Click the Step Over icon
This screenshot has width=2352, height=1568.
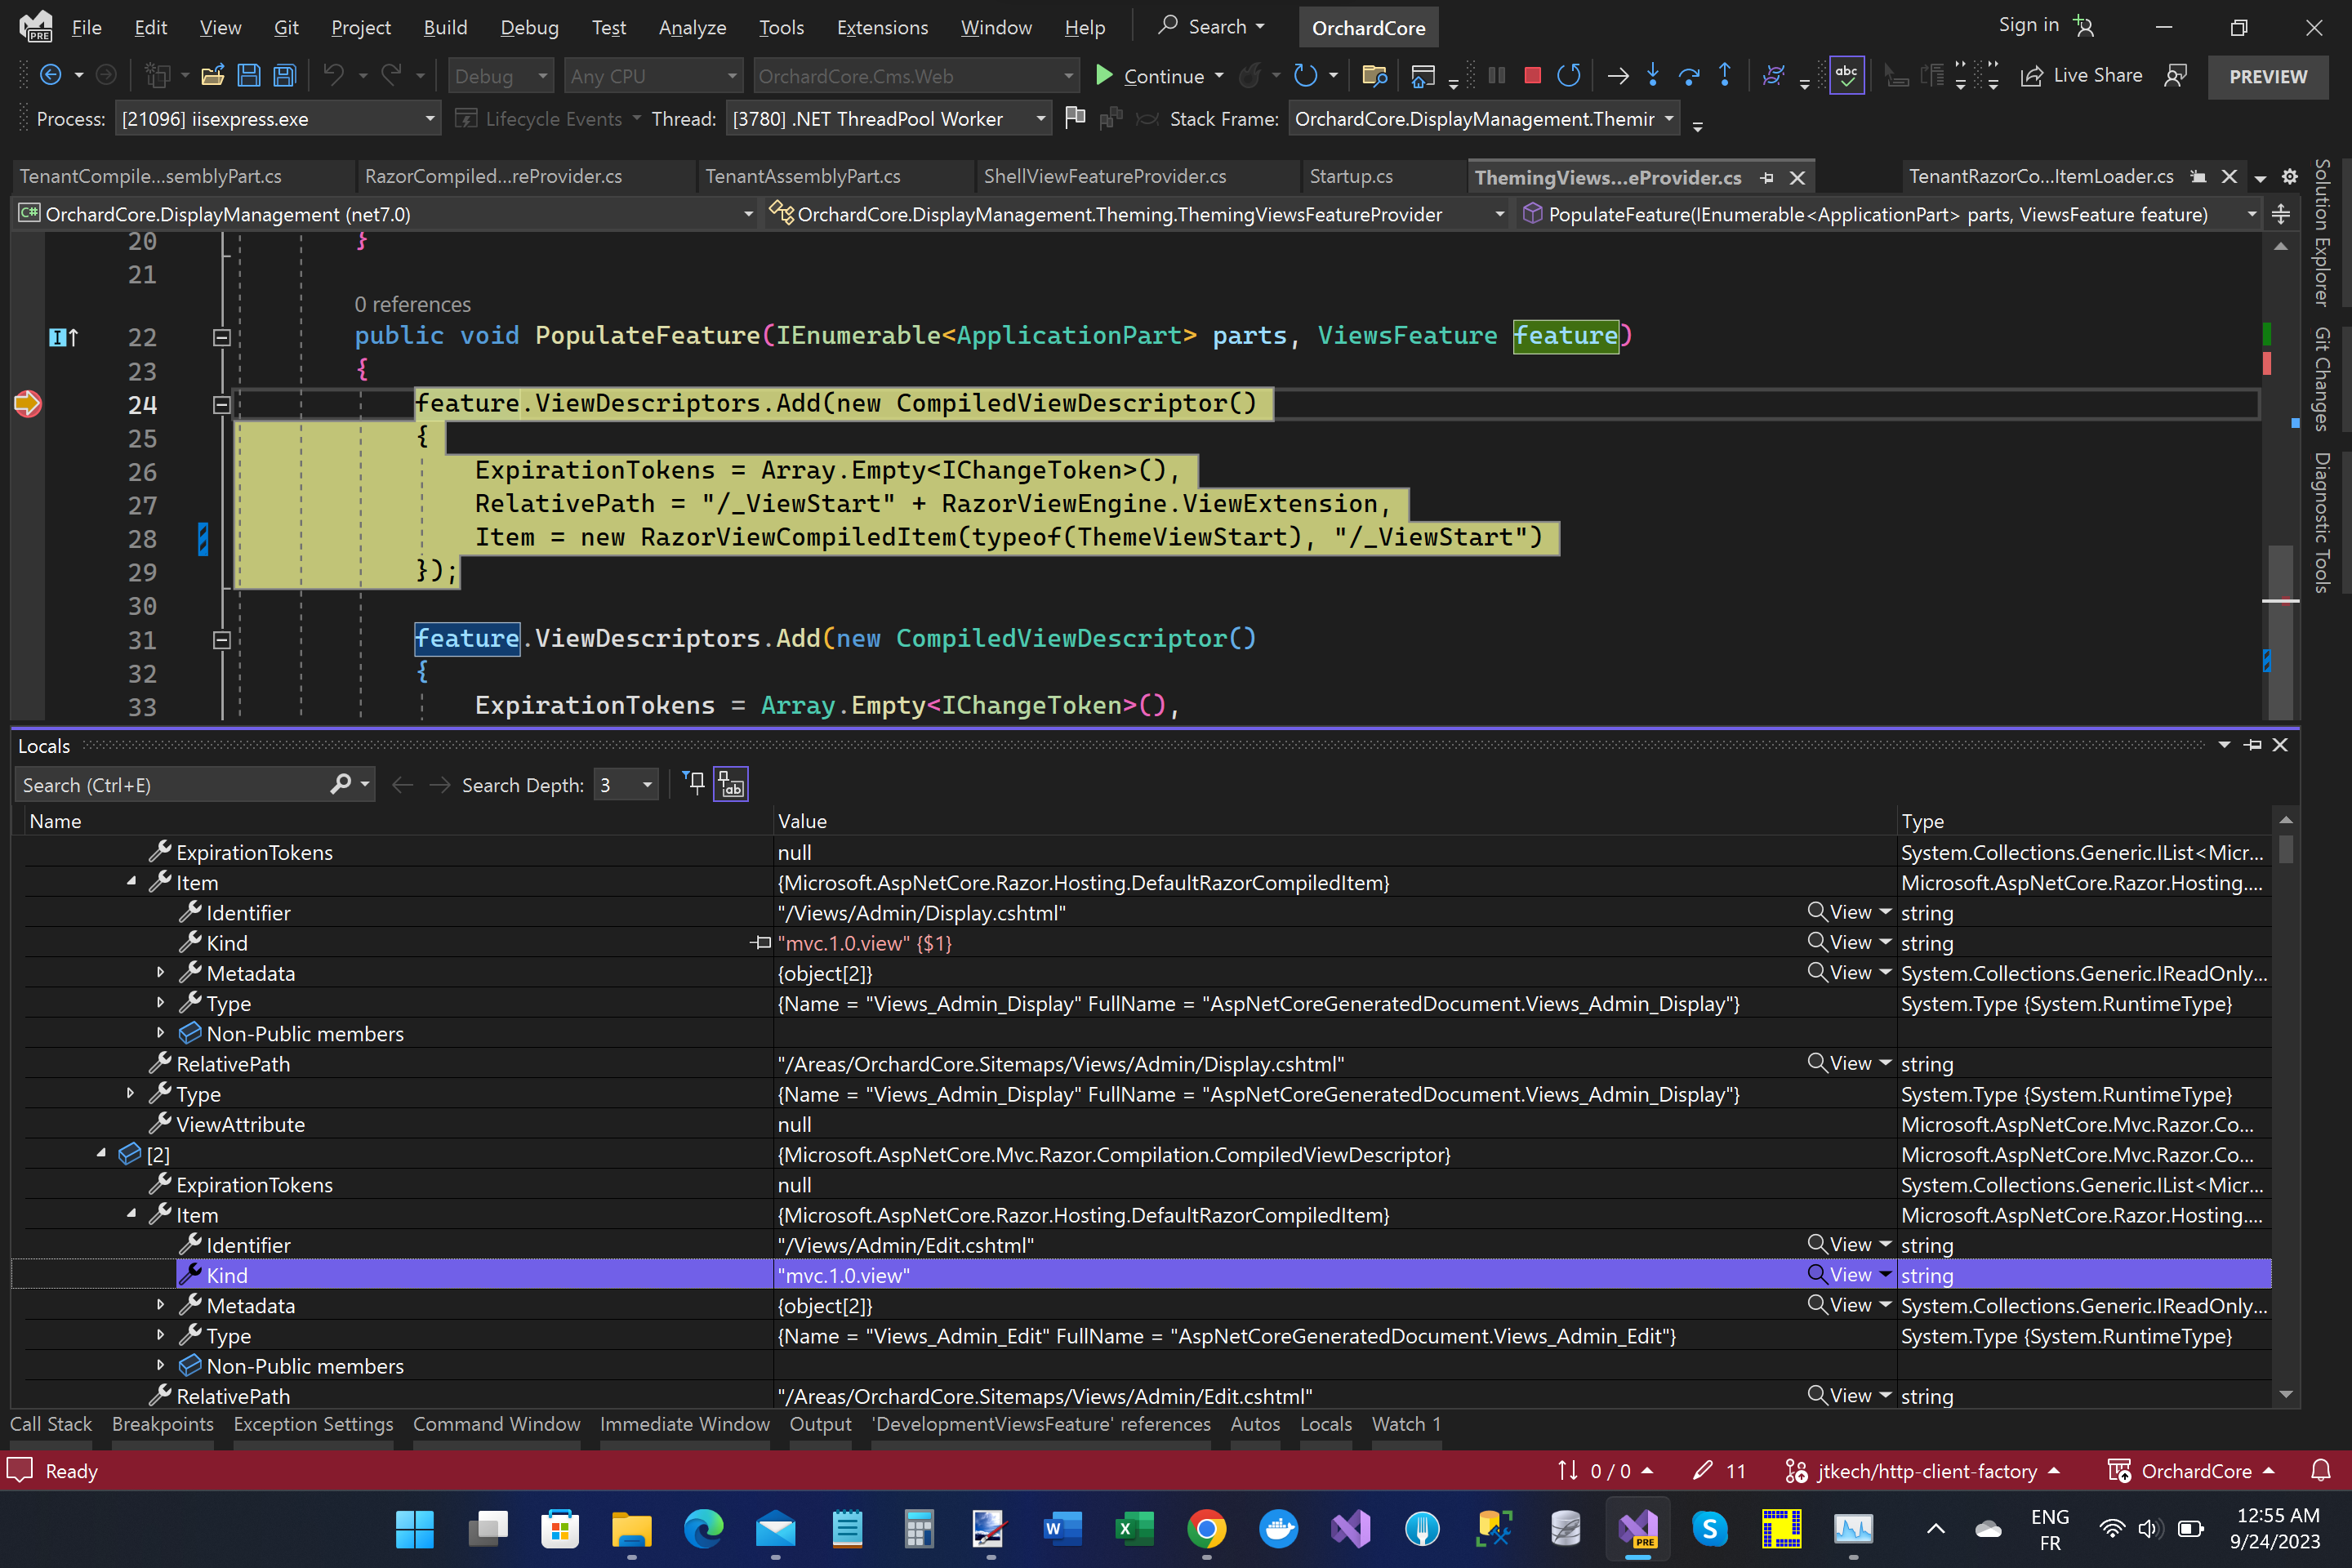point(1689,76)
